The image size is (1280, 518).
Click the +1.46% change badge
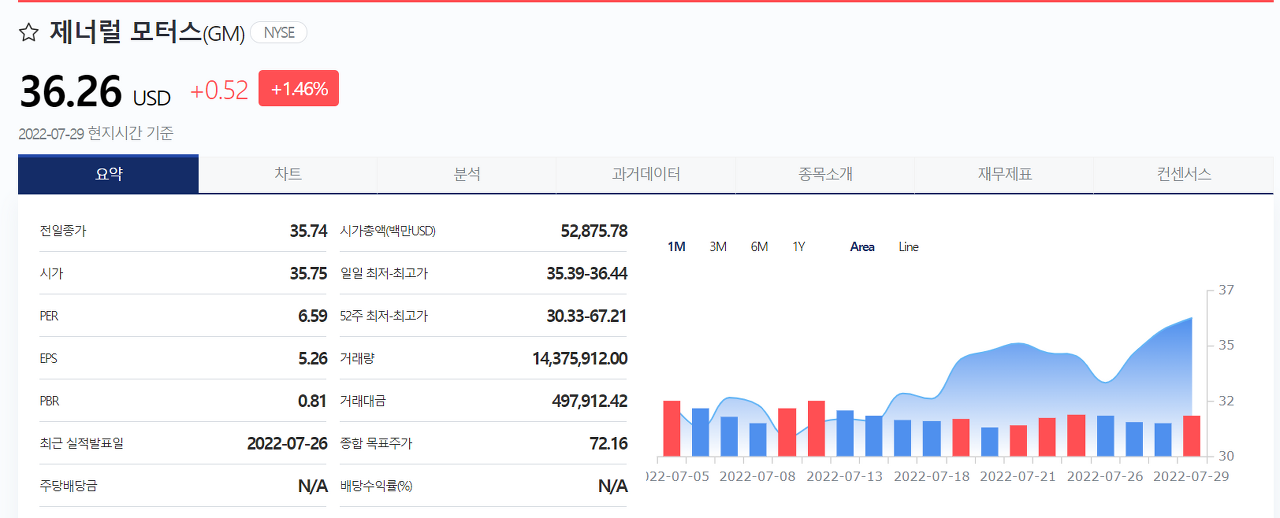(x=299, y=88)
